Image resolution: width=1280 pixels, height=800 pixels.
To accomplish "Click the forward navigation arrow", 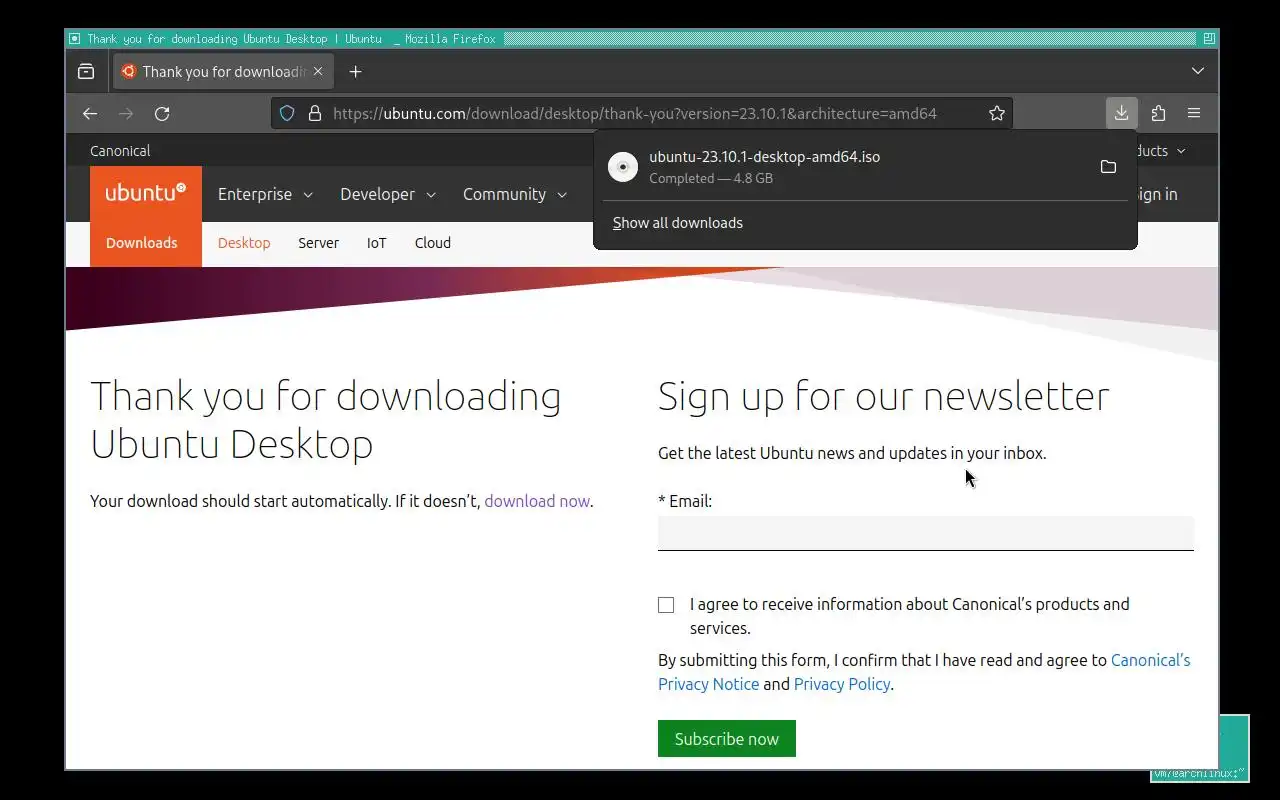I will point(126,114).
